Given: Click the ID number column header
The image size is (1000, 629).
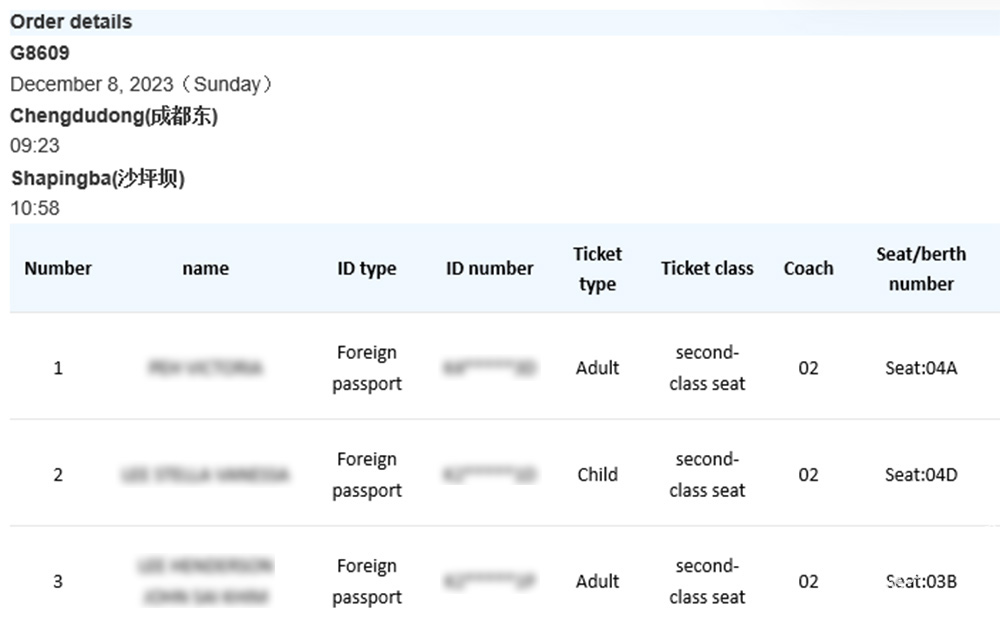Looking at the screenshot, I should click(x=490, y=268).
